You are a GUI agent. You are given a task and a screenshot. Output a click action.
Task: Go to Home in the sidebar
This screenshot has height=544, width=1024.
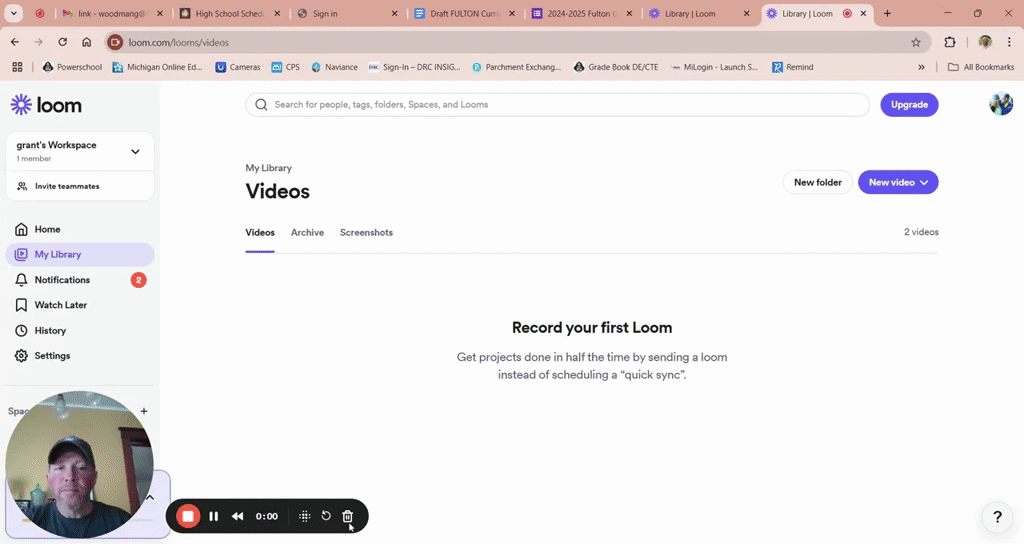click(x=80, y=229)
